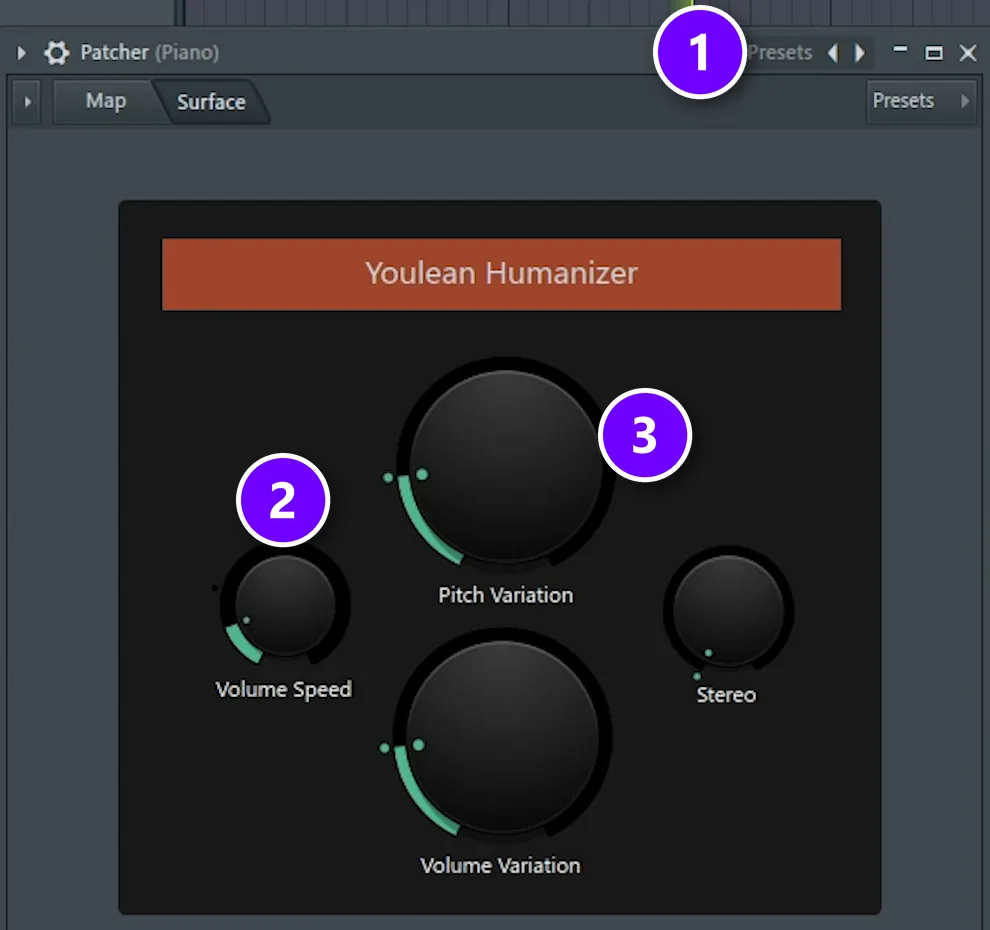This screenshot has height=930, width=990.
Task: Expand the Patcher title bar menu arrow
Action: pos(21,52)
